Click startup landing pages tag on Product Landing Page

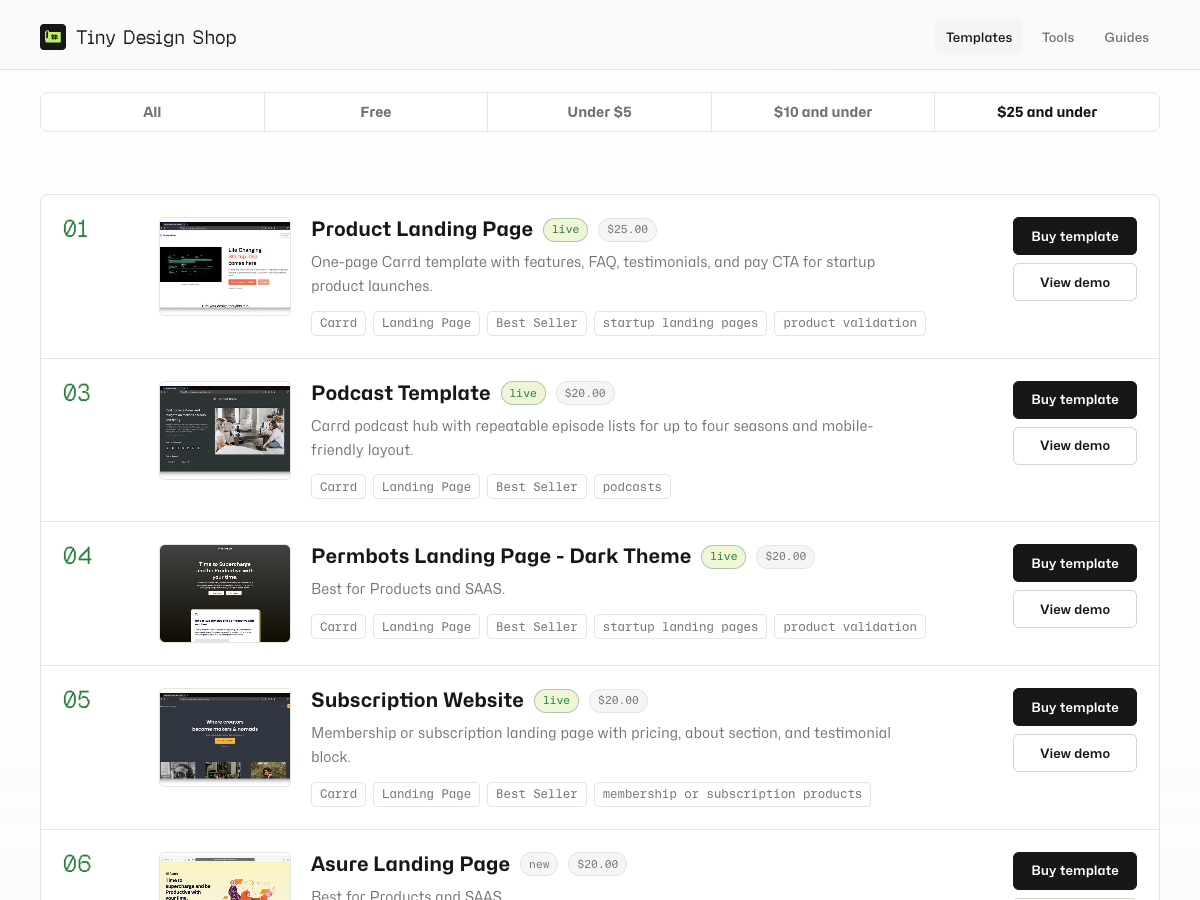680,323
